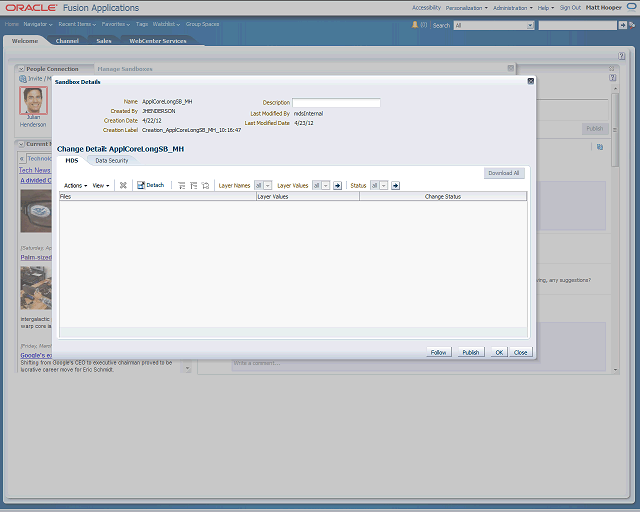This screenshot has height=512, width=640.
Task: Click the Sign Out link
Action: 570,8
